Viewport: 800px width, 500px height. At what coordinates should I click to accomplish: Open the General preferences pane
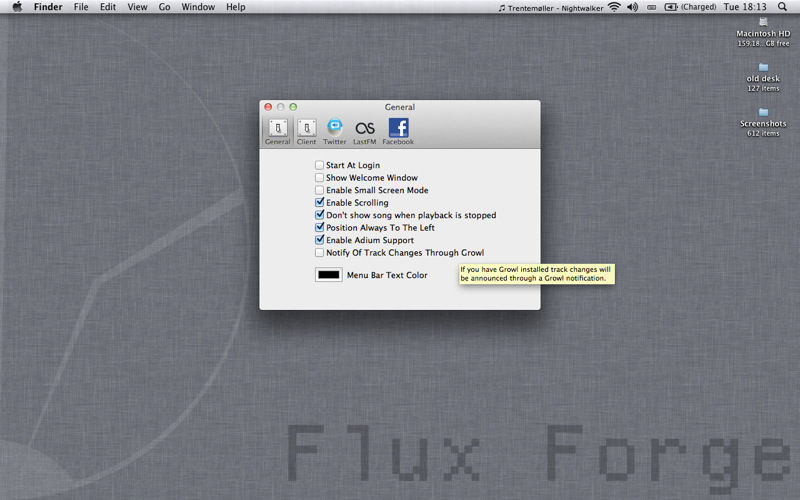click(x=278, y=132)
